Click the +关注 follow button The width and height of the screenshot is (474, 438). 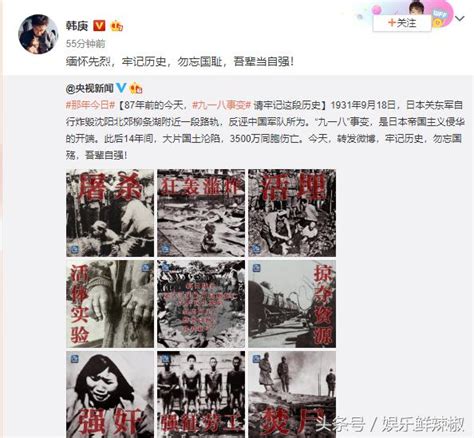(x=402, y=23)
